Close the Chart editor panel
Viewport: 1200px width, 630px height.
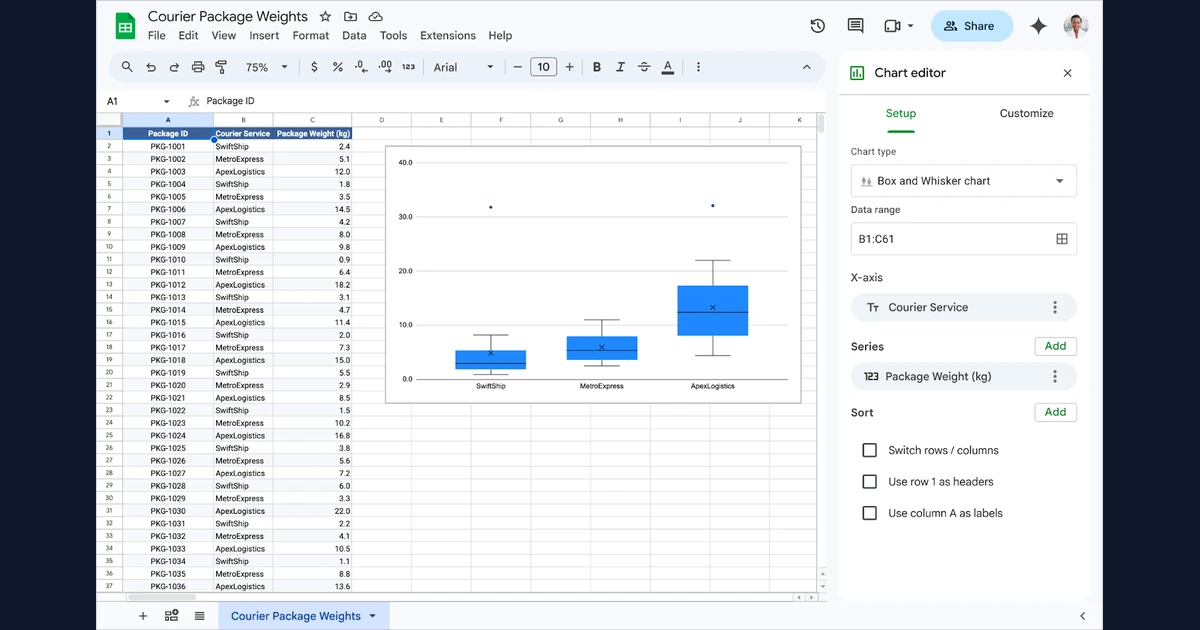pyautogui.click(x=1067, y=73)
